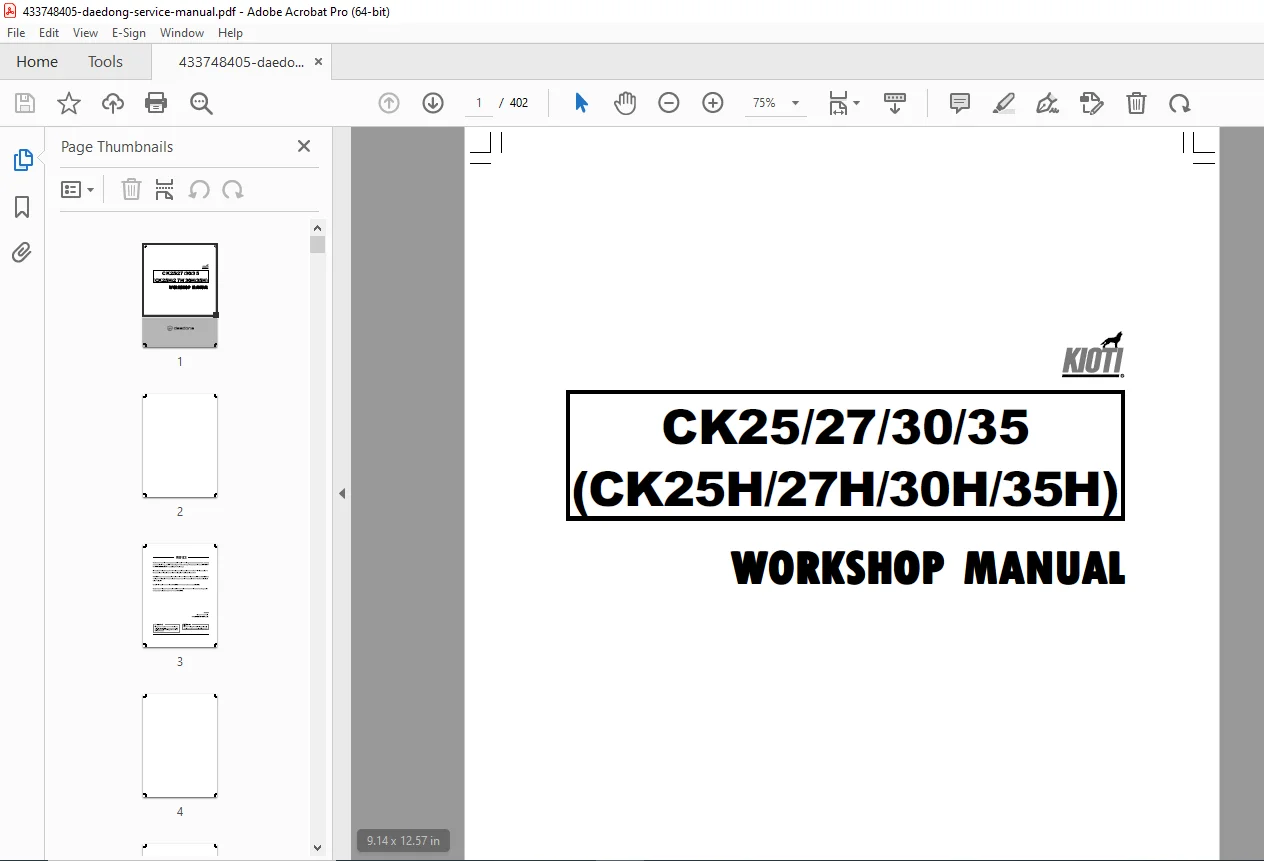Close the Page Thumbnails panel
This screenshot has width=1264, height=861.
304,146
